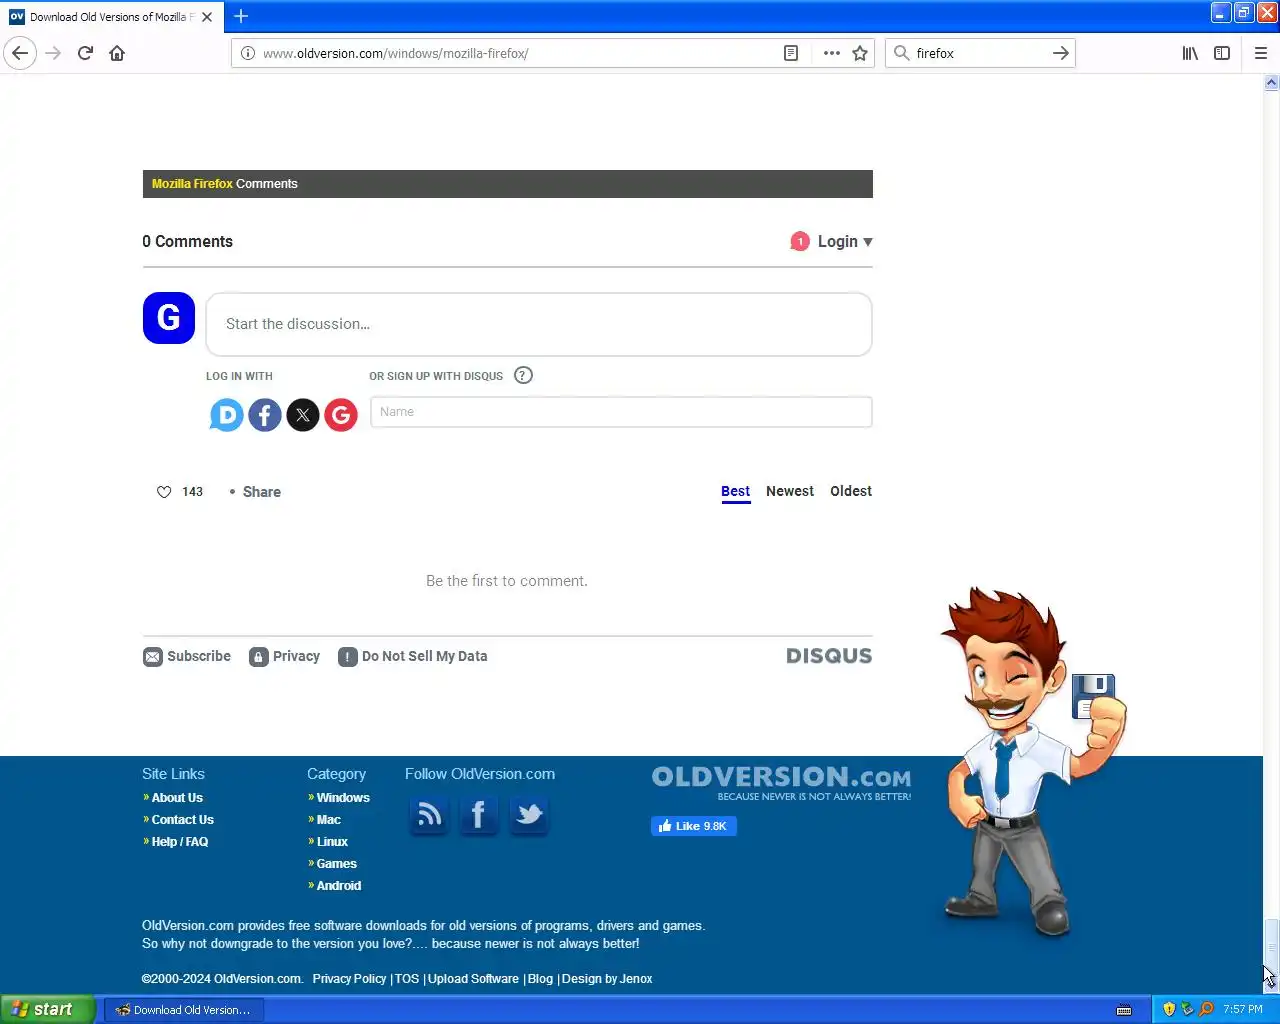
Task: Focus the Start the discussion box
Action: 539,324
